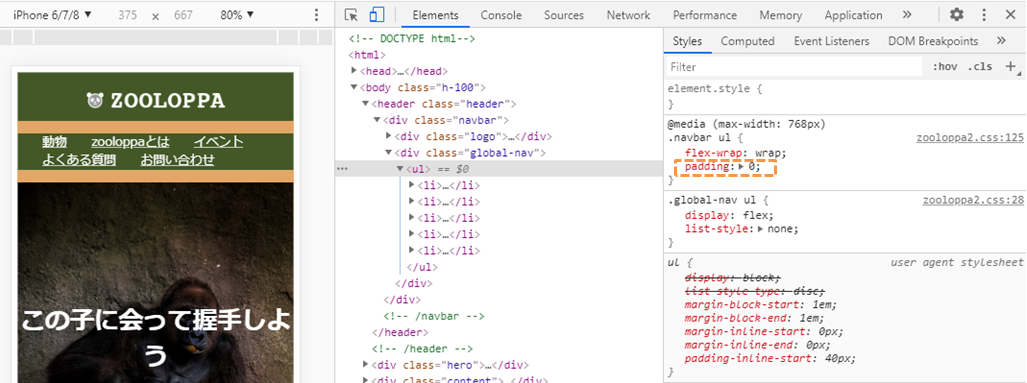Viewport: 1027px width, 383px height.
Task: Click the 375 width field
Action: pyautogui.click(x=128, y=15)
